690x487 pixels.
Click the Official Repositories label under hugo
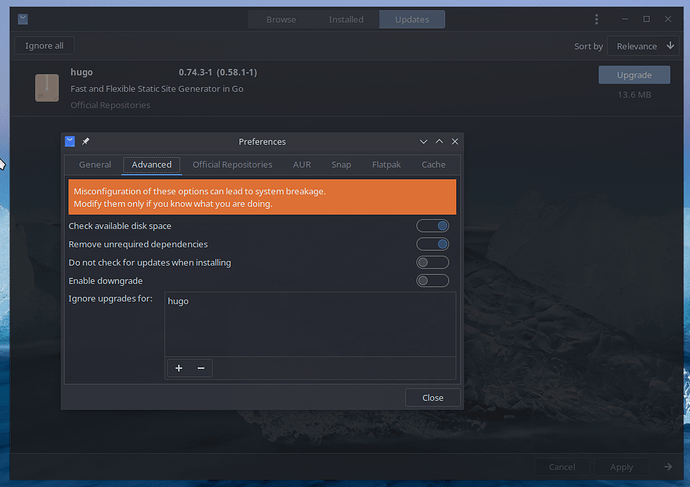click(x=110, y=105)
